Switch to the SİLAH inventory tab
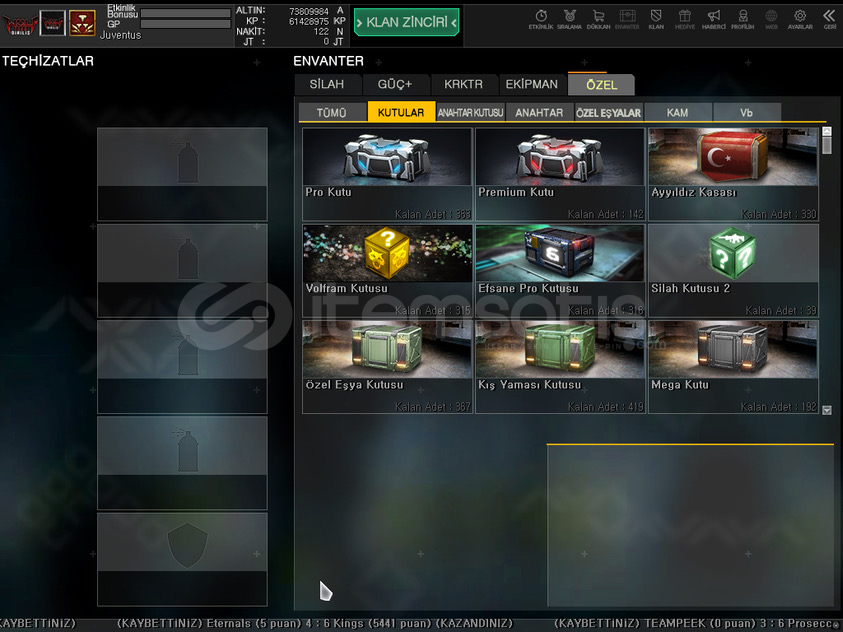This screenshot has width=843, height=632. click(x=327, y=85)
